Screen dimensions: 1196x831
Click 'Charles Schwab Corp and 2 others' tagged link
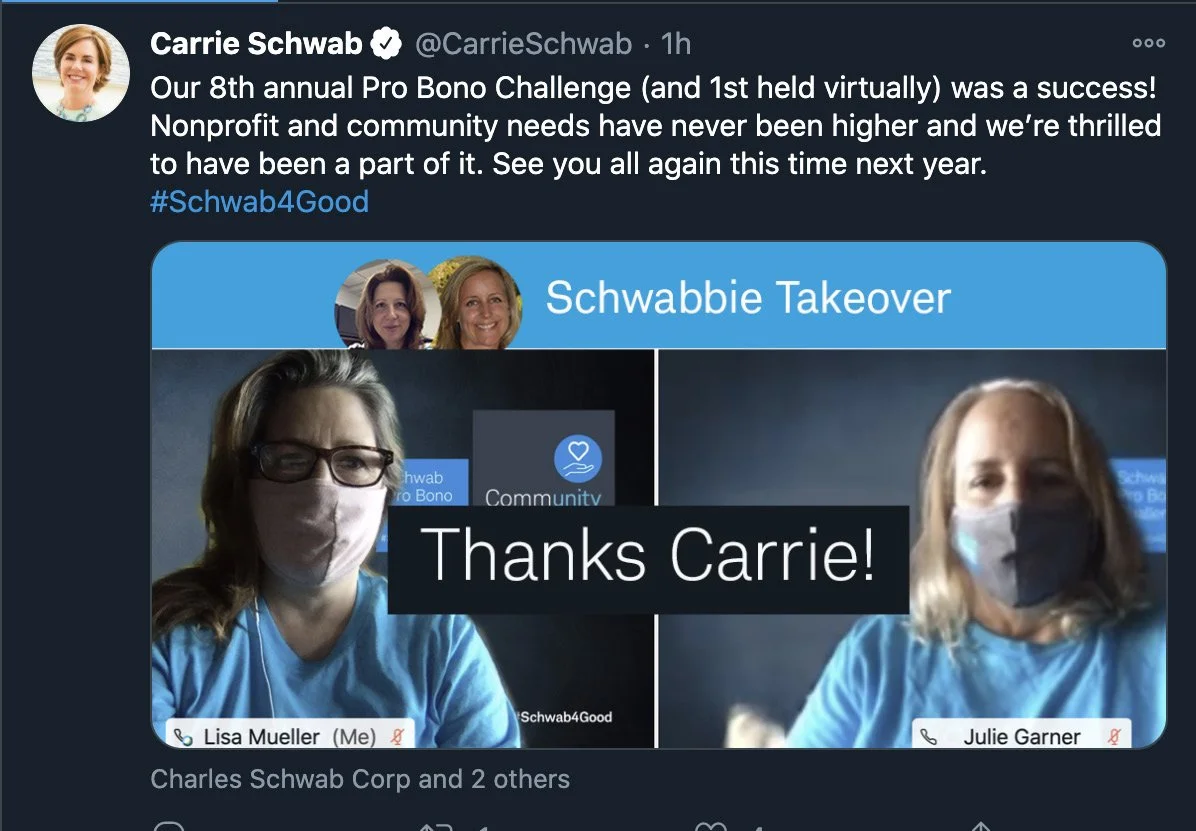(x=360, y=779)
